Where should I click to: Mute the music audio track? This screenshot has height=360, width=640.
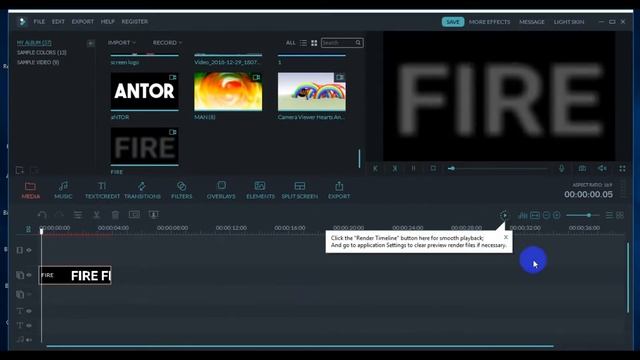coord(29,340)
